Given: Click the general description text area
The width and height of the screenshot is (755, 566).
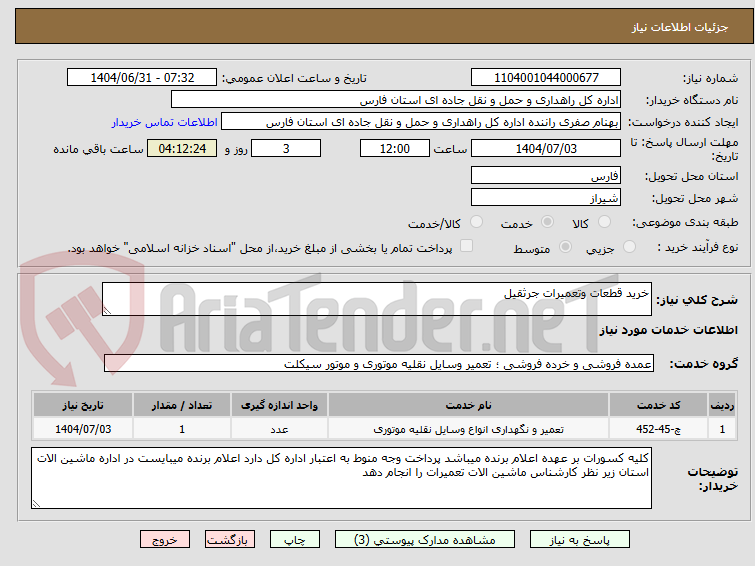Looking at the screenshot, I should coord(377,299).
